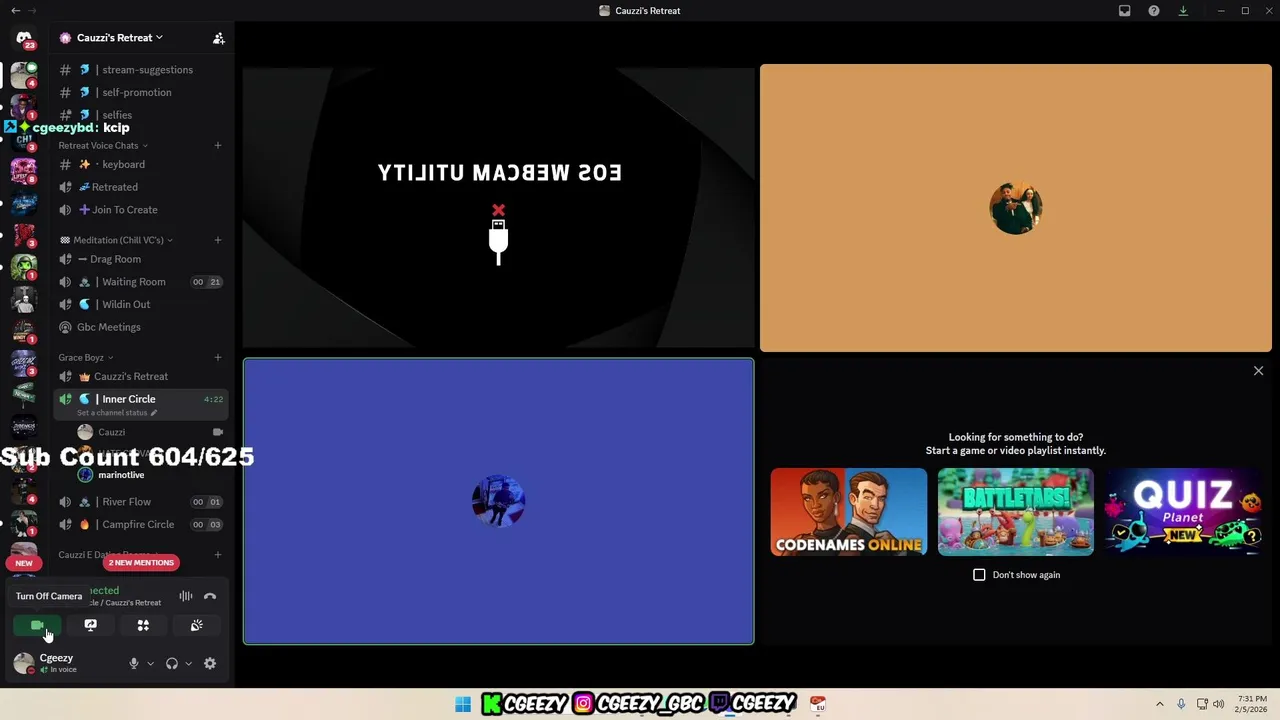Select the blue participant video tile
The image size is (1280, 720).
tap(498, 501)
